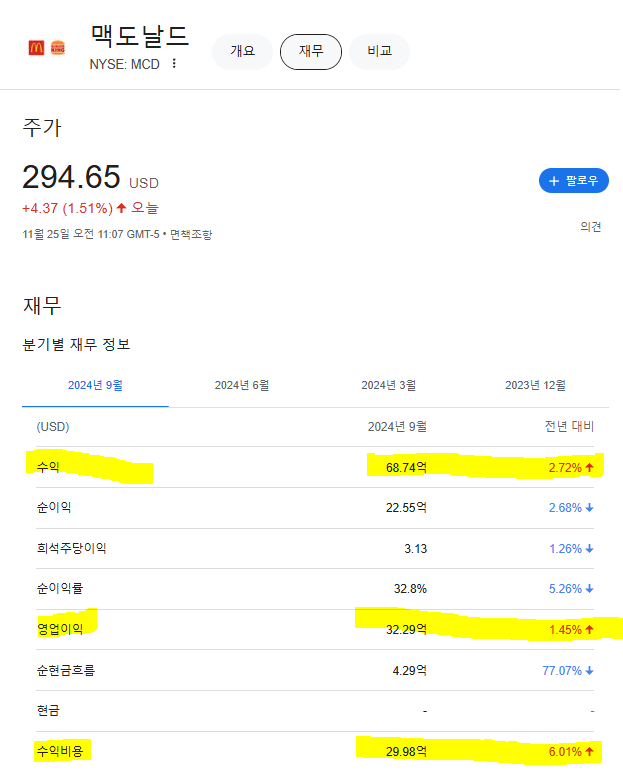Open the 개요 overview tab
623x772 pixels.
pyautogui.click(x=242, y=51)
